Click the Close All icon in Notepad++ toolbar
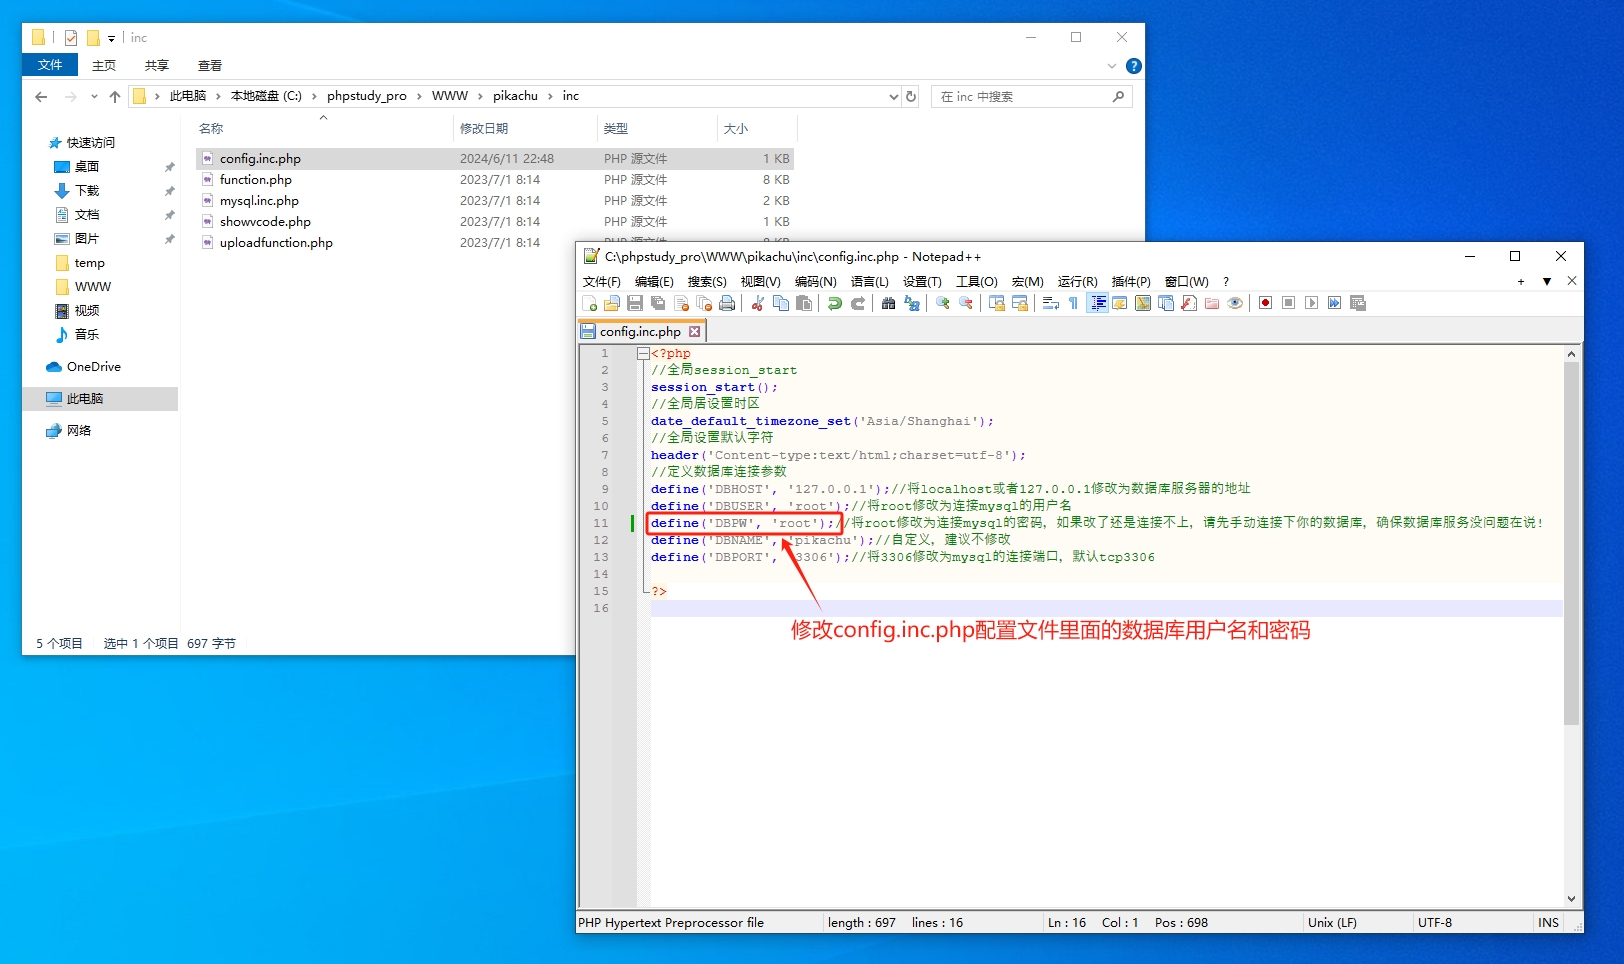 point(704,303)
